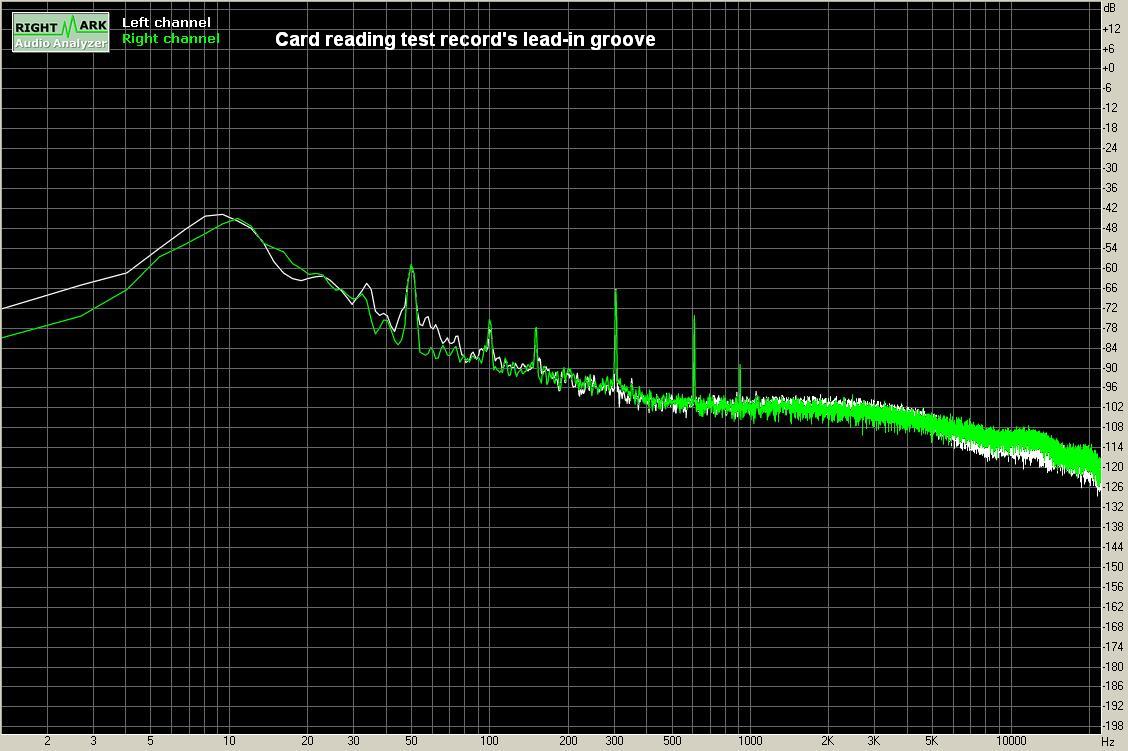The height and width of the screenshot is (751, 1128).
Task: Click the +0 dB axis label
Action: [1109, 68]
